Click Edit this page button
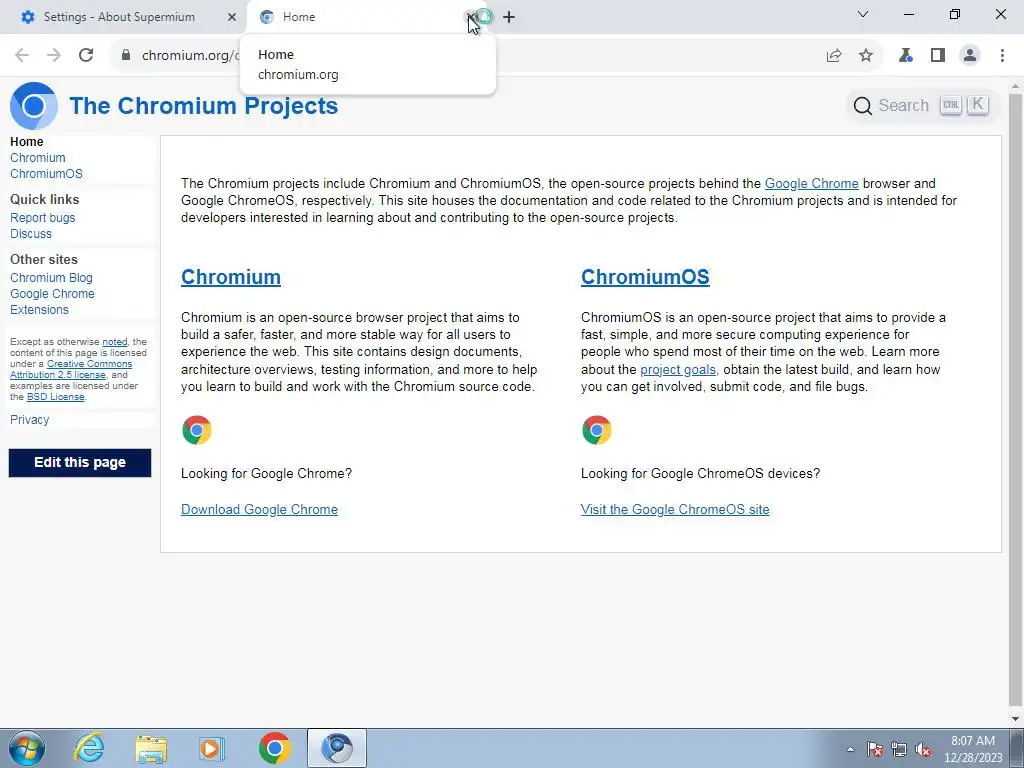Screen dimensions: 1024x768 [x=80, y=462]
